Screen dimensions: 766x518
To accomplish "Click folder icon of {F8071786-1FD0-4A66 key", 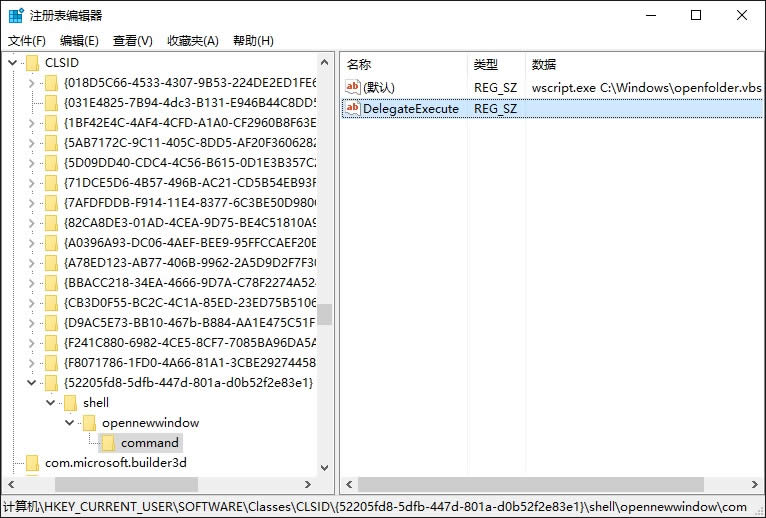I will (x=51, y=363).
